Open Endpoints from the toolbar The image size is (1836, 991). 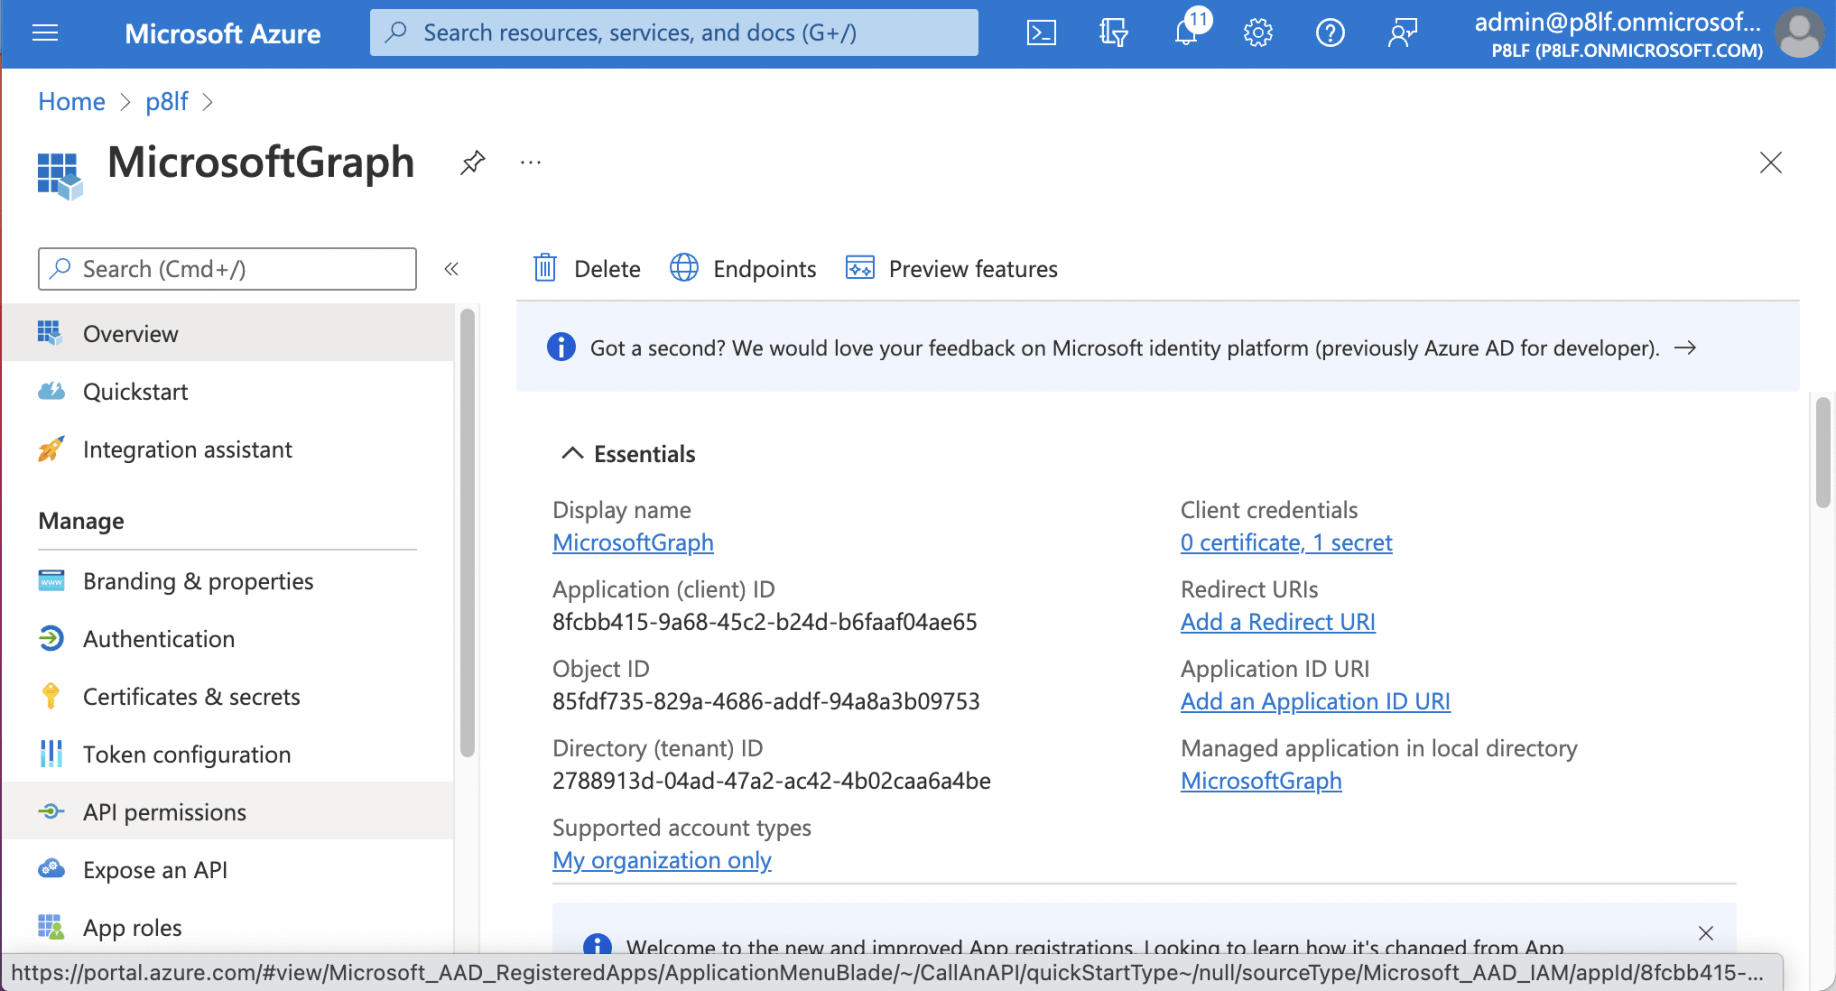point(743,268)
